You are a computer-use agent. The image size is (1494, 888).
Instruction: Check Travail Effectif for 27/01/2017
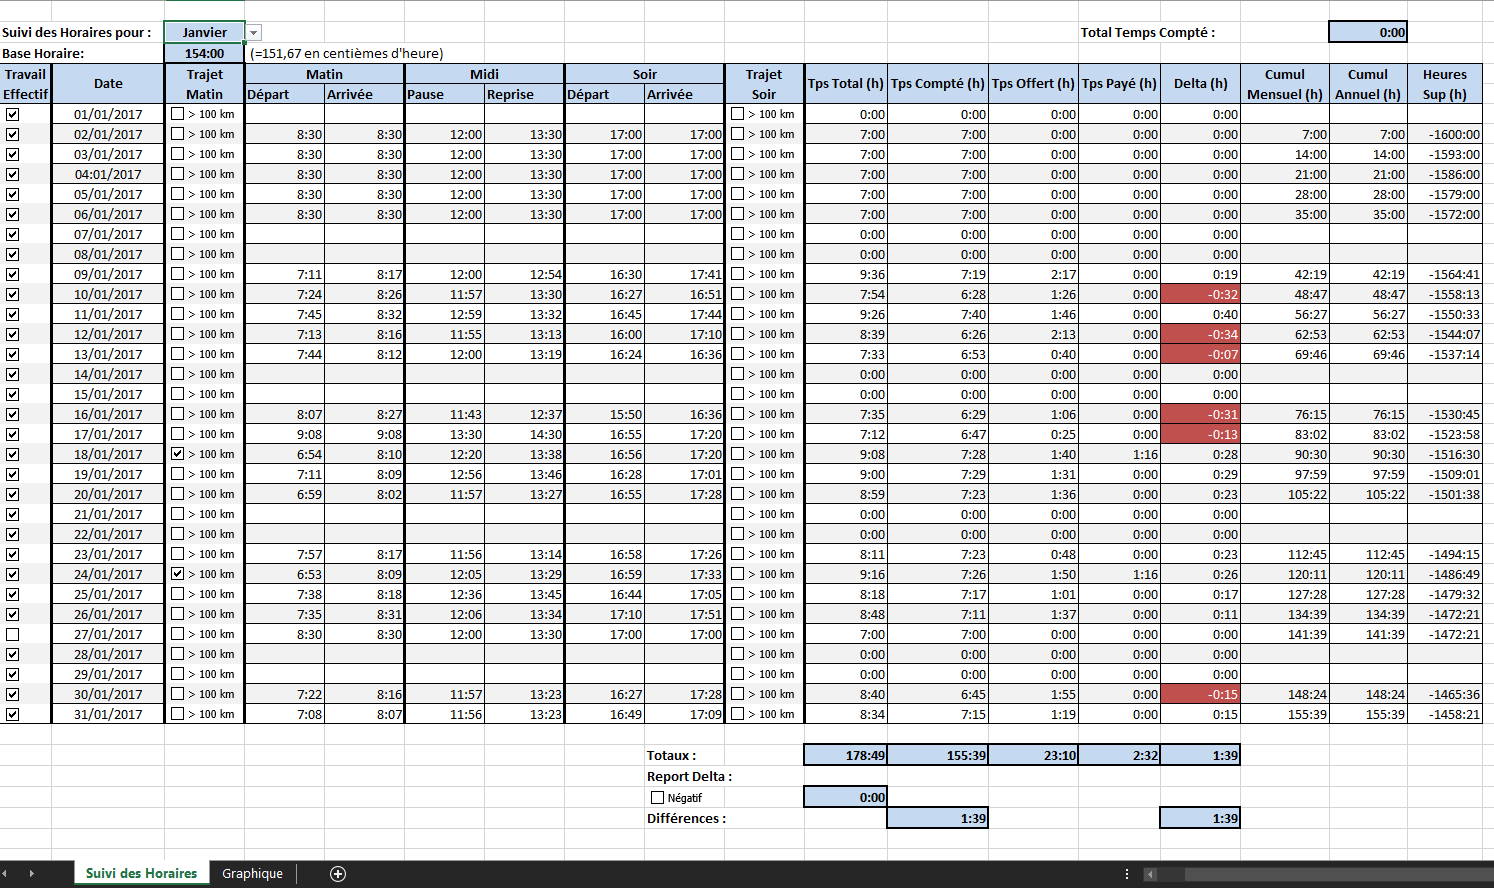[12, 634]
